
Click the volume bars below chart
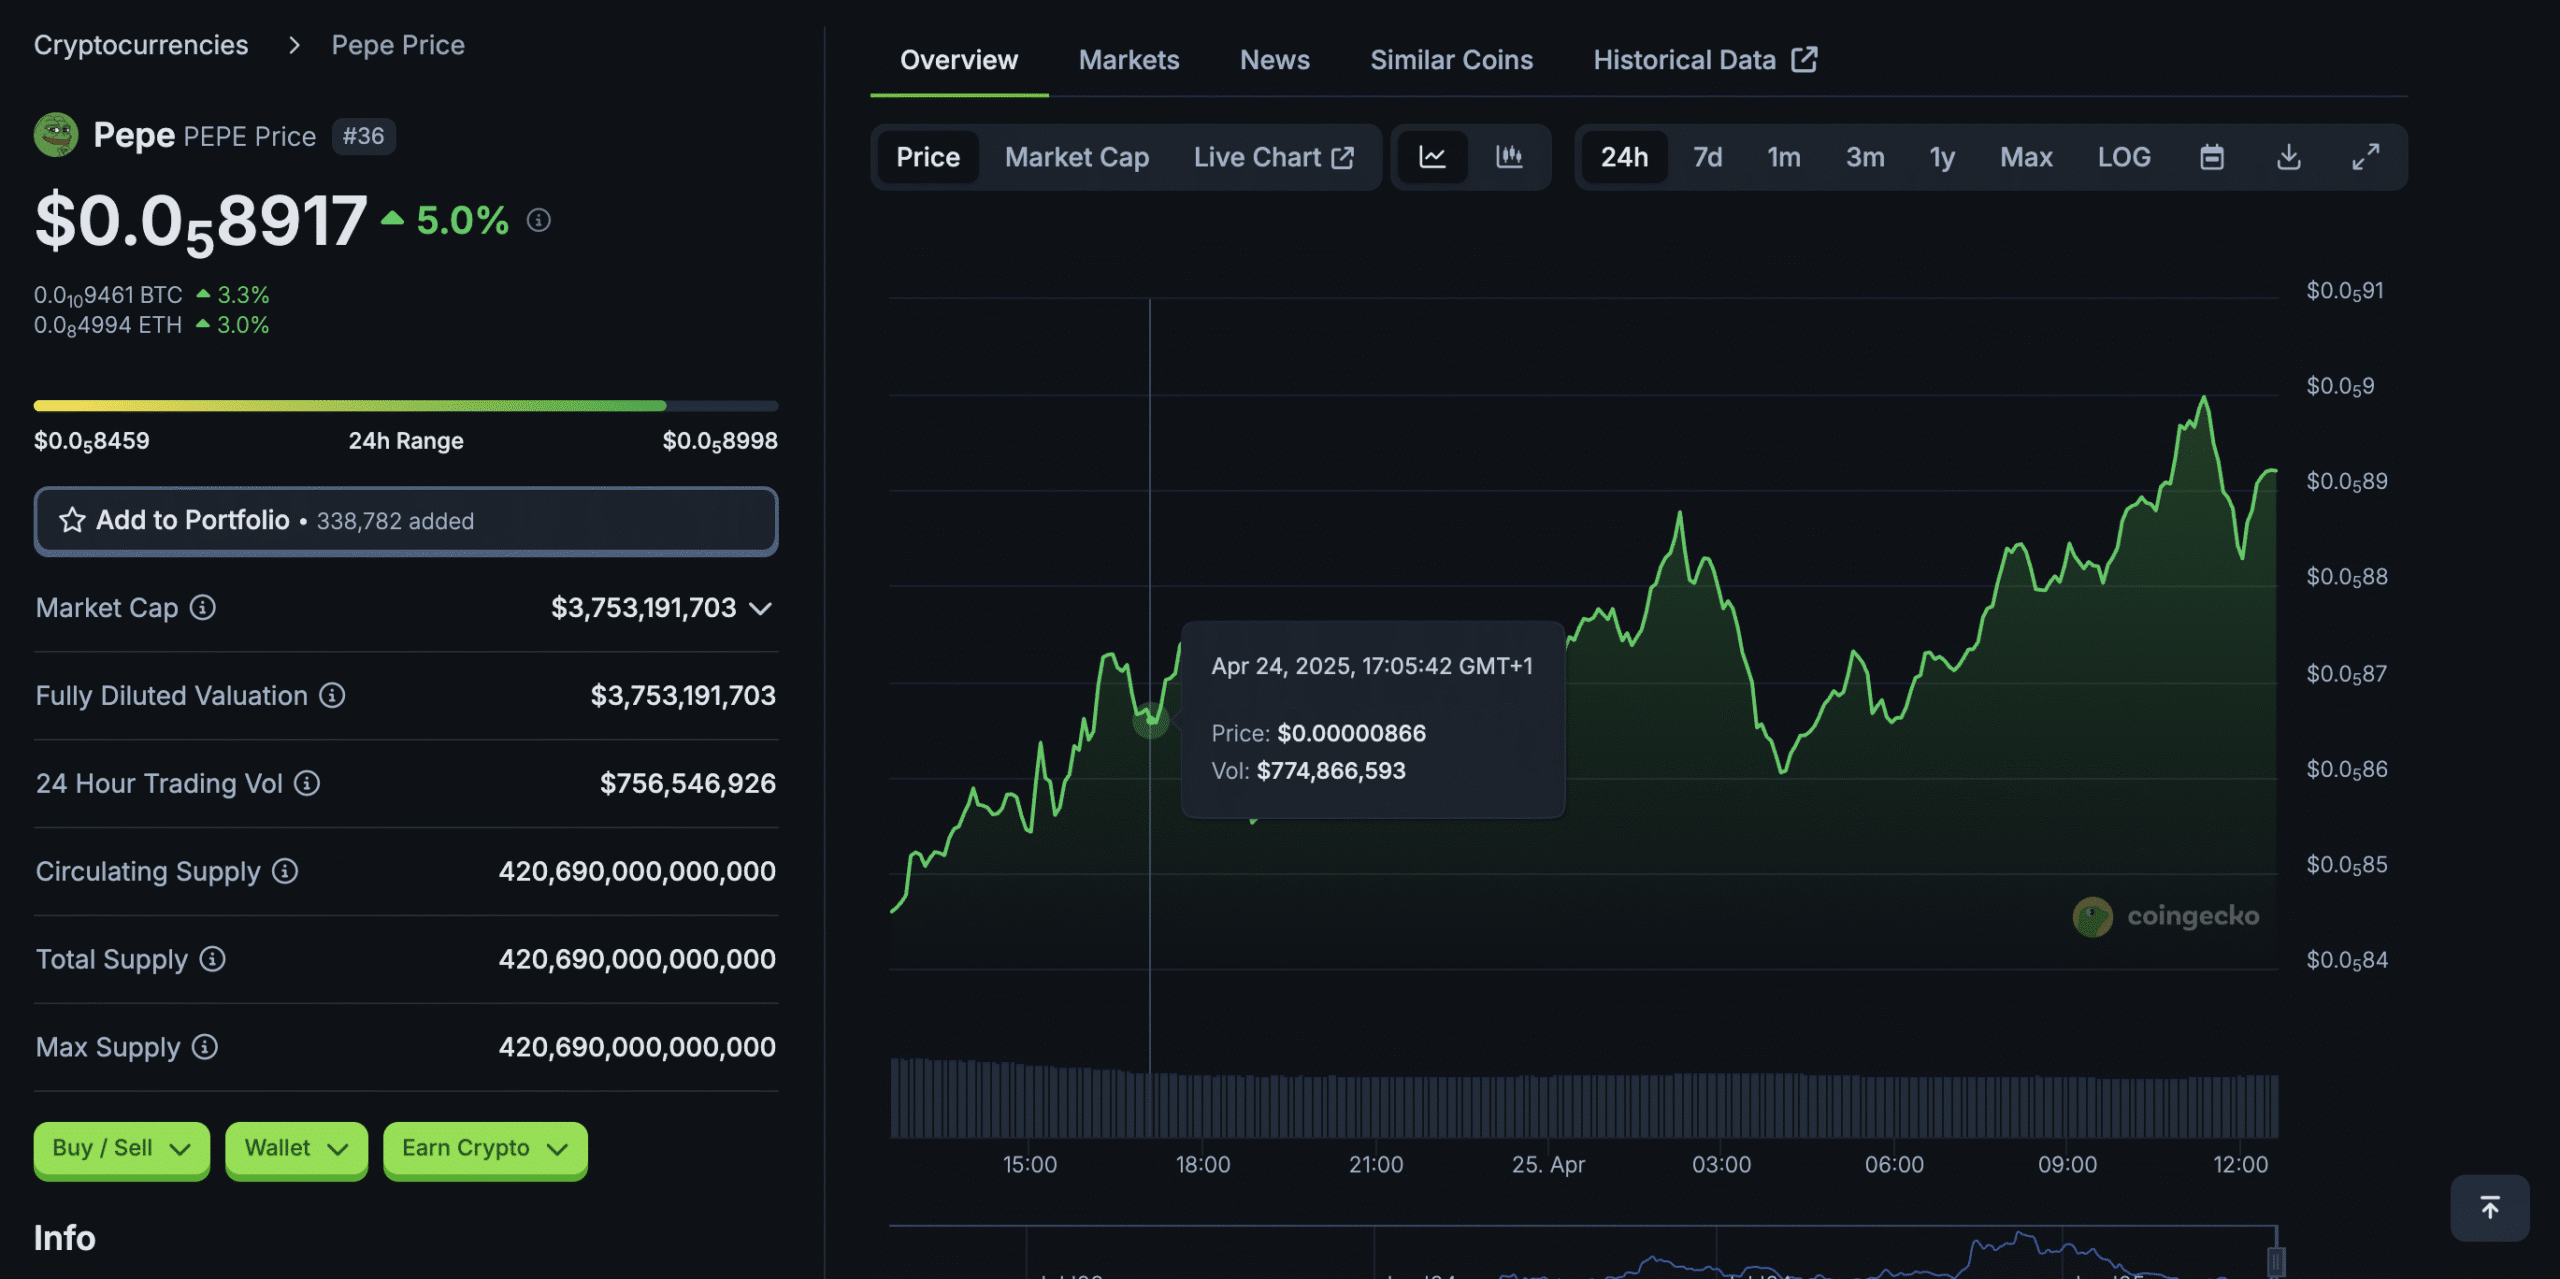click(1584, 1098)
